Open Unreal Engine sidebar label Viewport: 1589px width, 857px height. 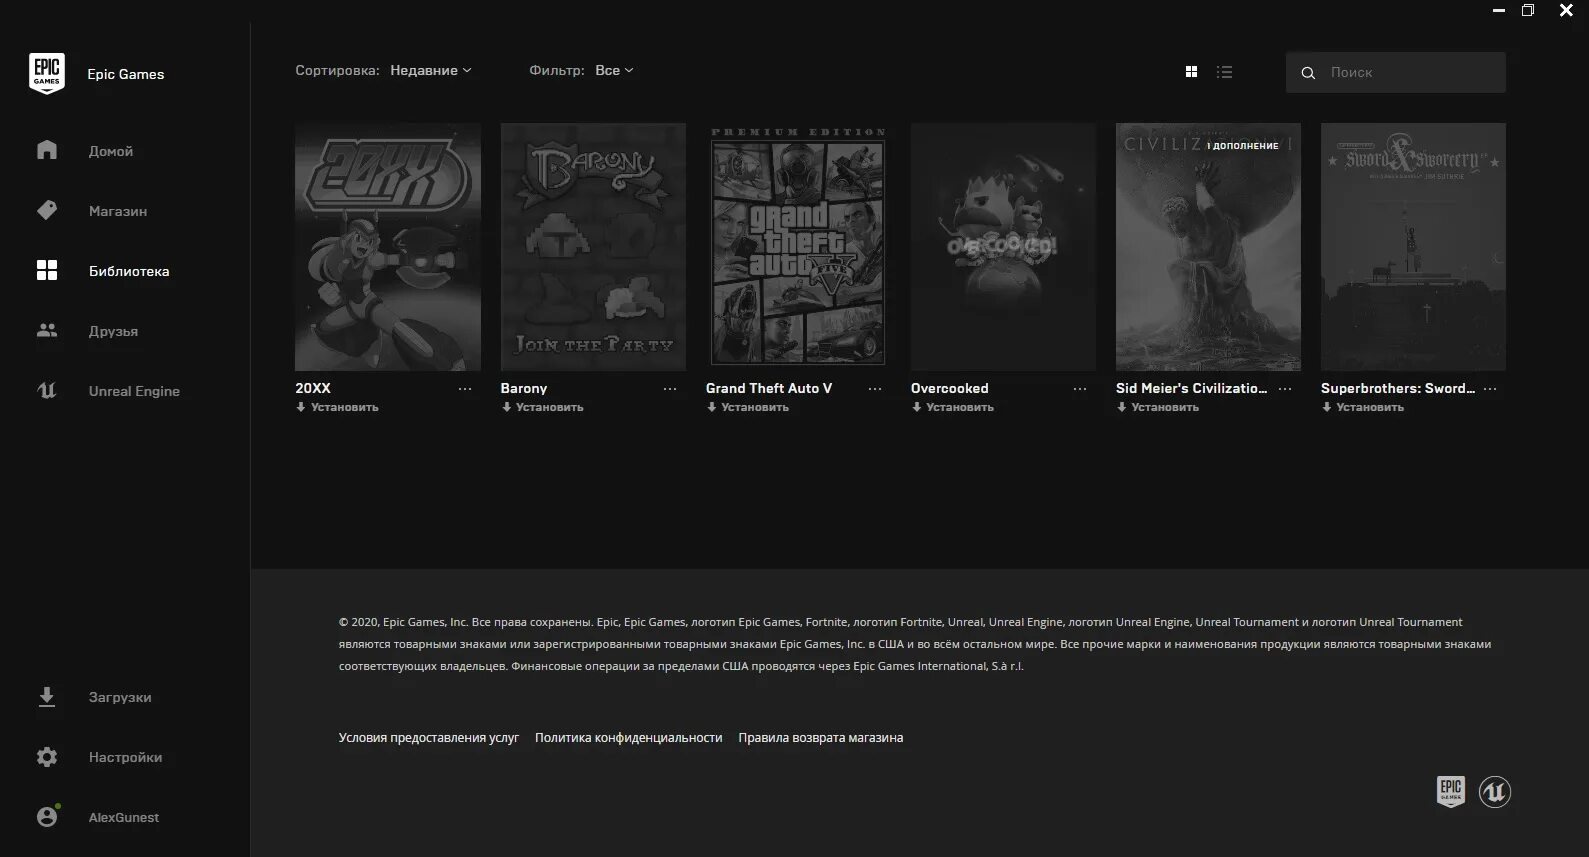click(134, 391)
